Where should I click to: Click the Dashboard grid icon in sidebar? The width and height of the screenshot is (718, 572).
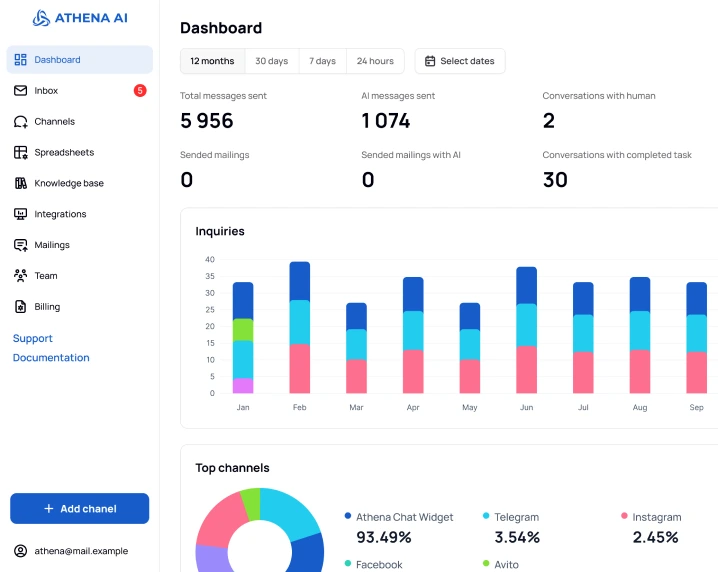(x=21, y=60)
